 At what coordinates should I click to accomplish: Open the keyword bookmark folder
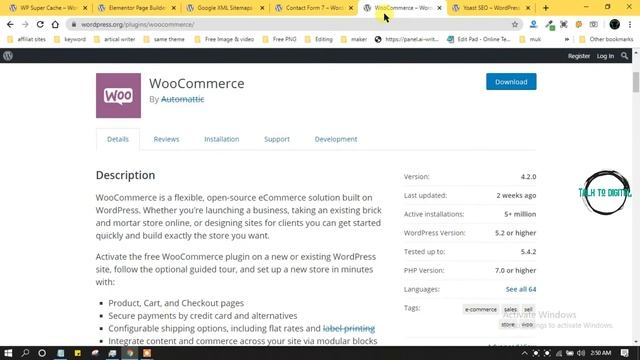coord(70,39)
